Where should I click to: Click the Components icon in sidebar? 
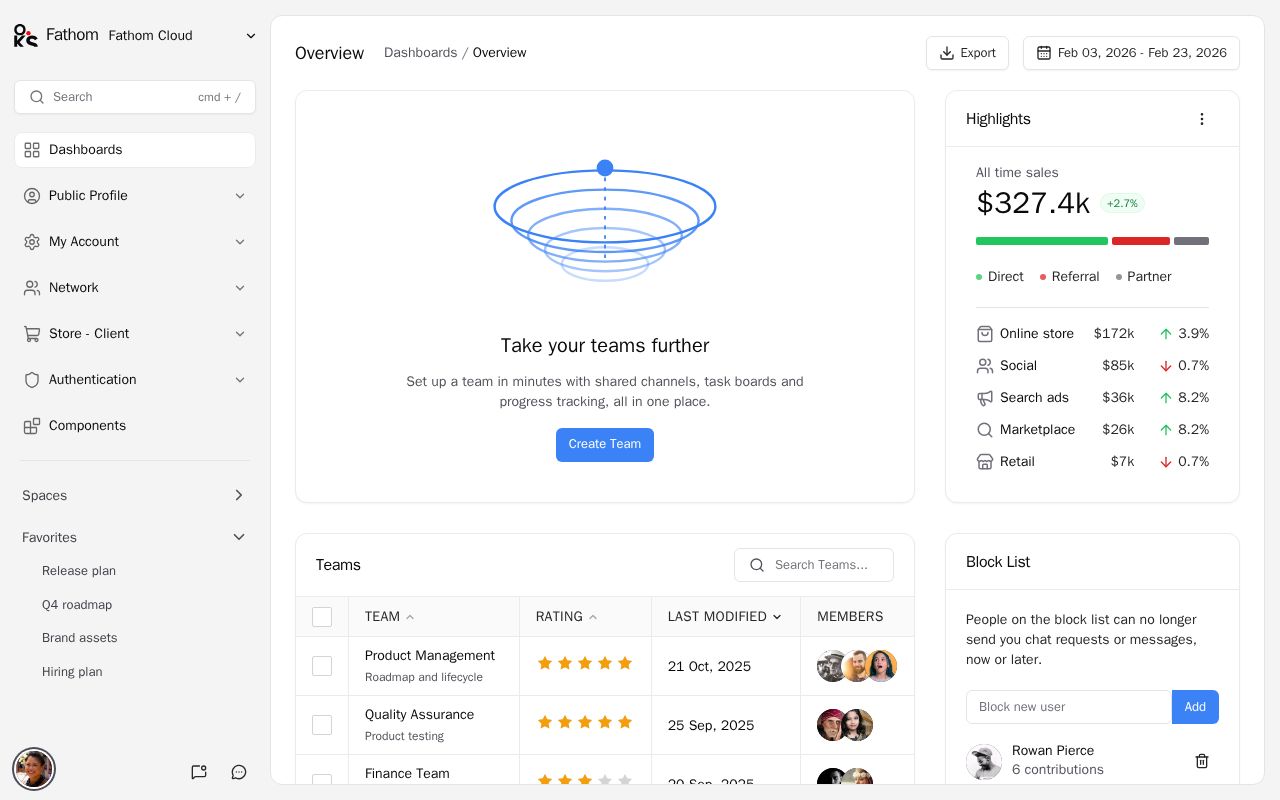tap(32, 426)
